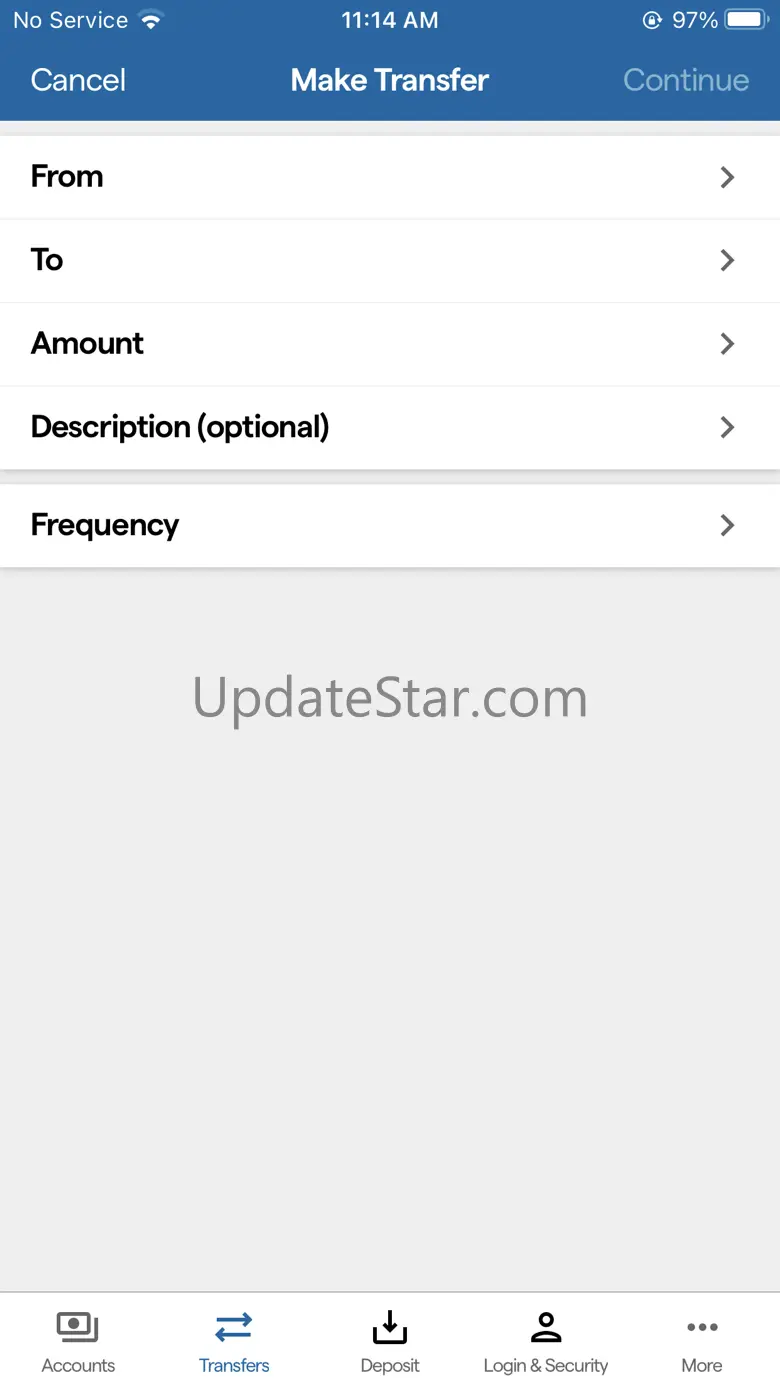Viewport: 780px width, 1387px height.
Task: Open the Description (optional) chevron
Action: tap(727, 427)
